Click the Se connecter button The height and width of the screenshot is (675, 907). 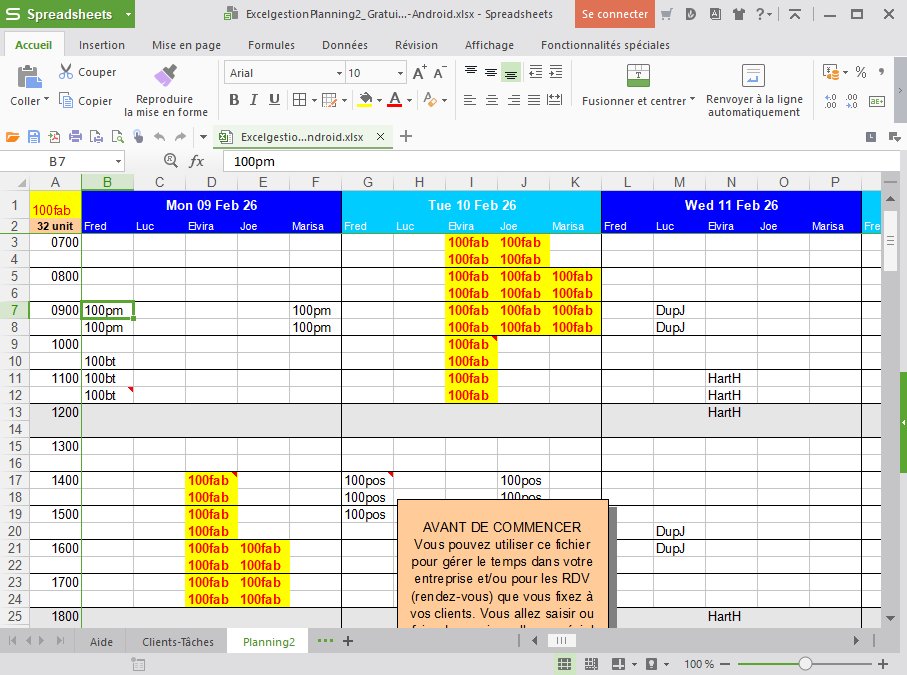615,14
